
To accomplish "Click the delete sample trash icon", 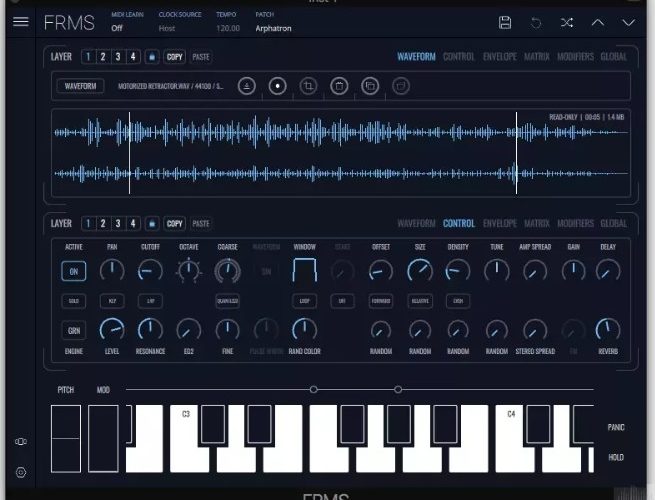I will pyautogui.click(x=339, y=86).
